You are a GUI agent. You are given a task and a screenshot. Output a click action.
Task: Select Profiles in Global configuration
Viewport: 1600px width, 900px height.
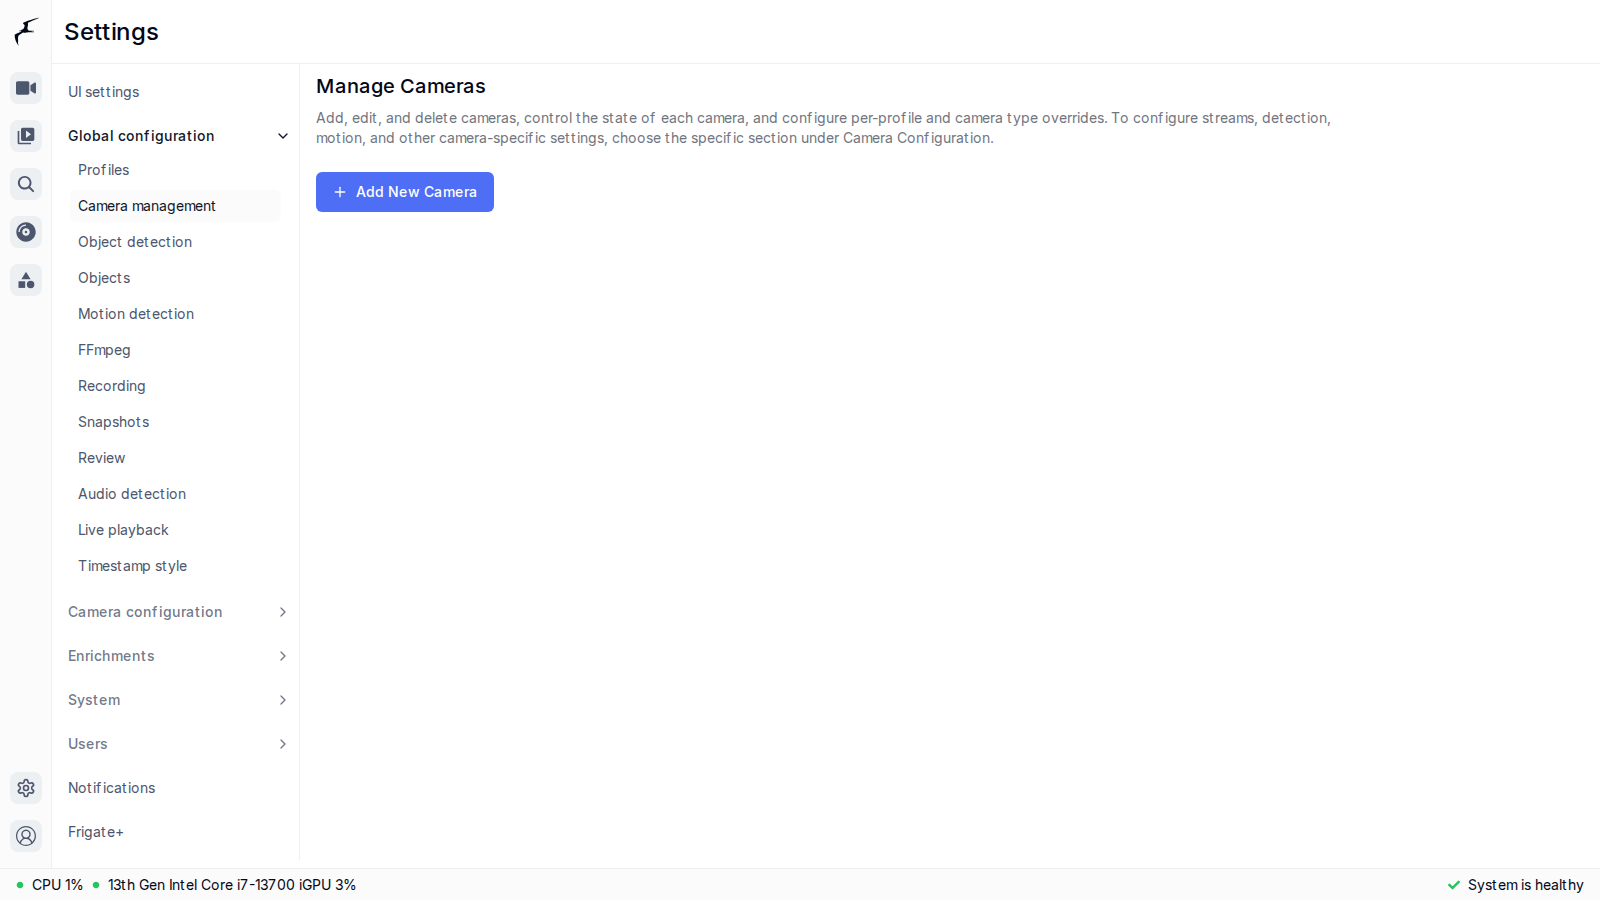[175, 170]
